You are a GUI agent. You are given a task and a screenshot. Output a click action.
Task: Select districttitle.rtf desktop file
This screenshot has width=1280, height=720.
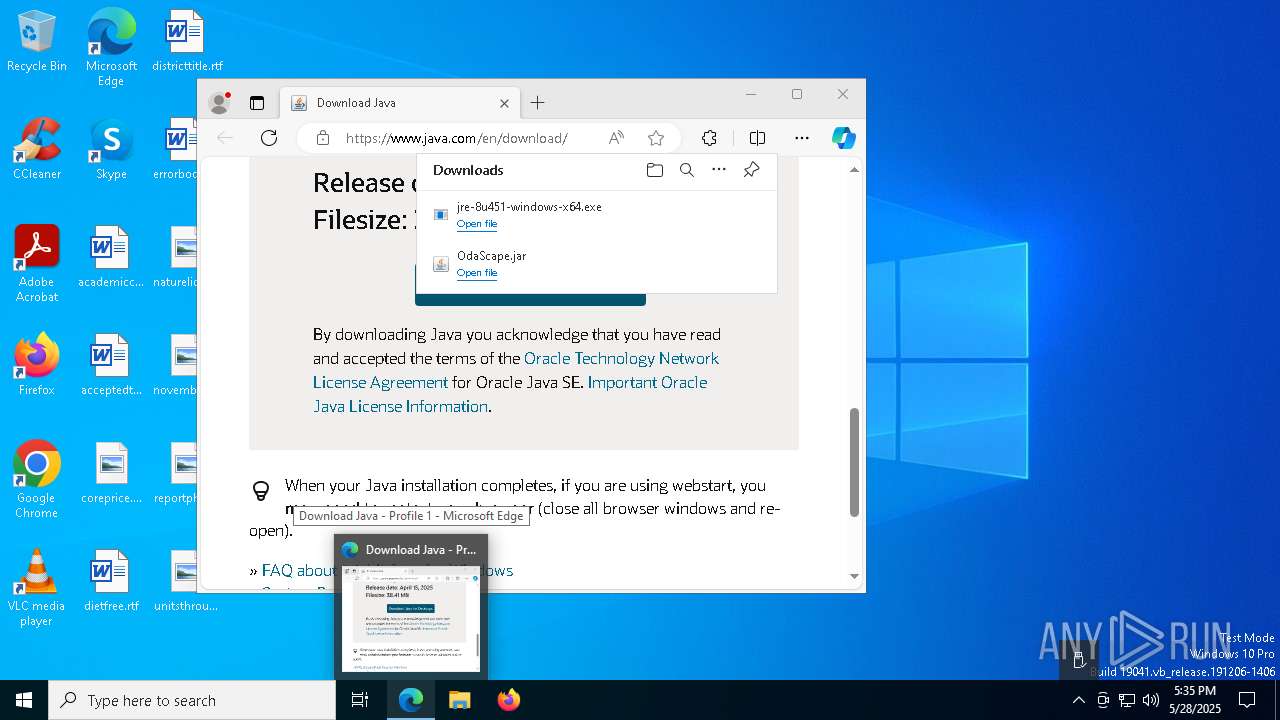[x=187, y=42]
